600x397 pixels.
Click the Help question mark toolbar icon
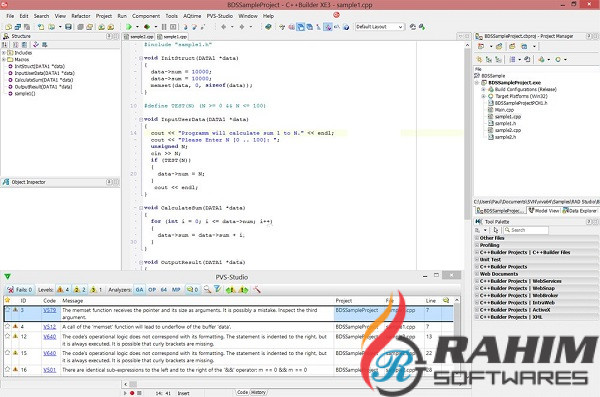[x=346, y=27]
